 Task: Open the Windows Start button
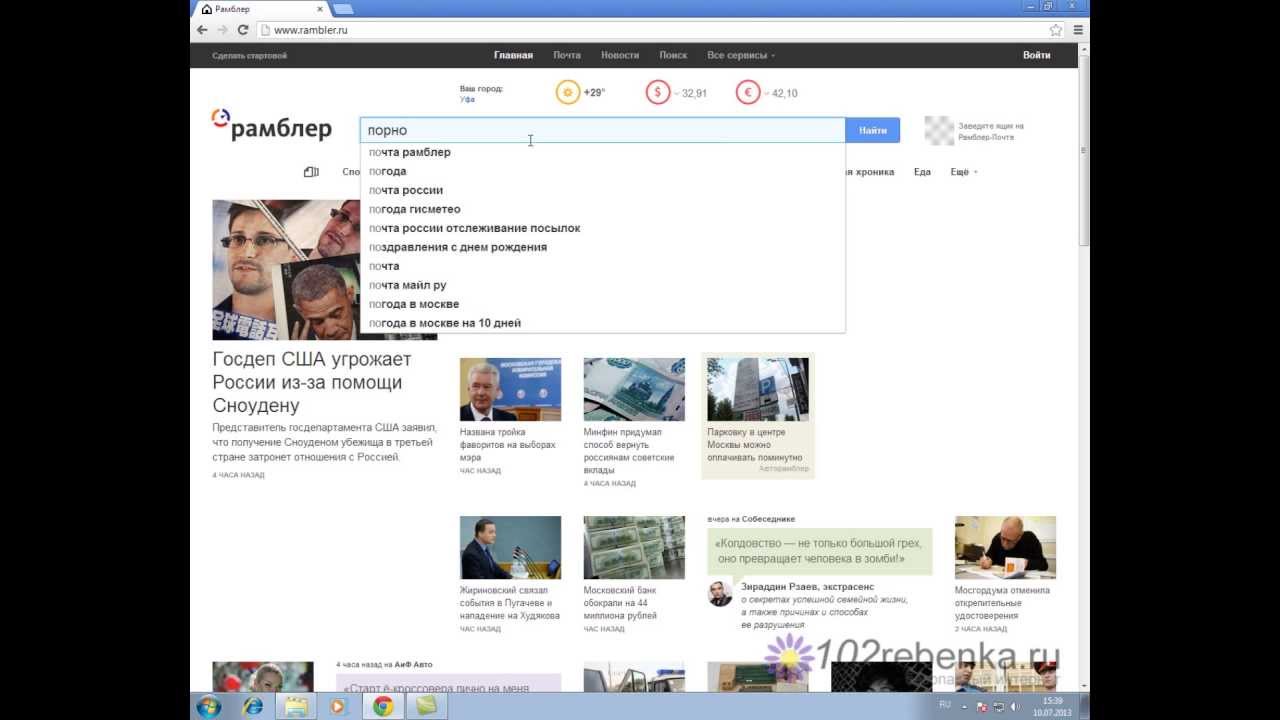209,706
